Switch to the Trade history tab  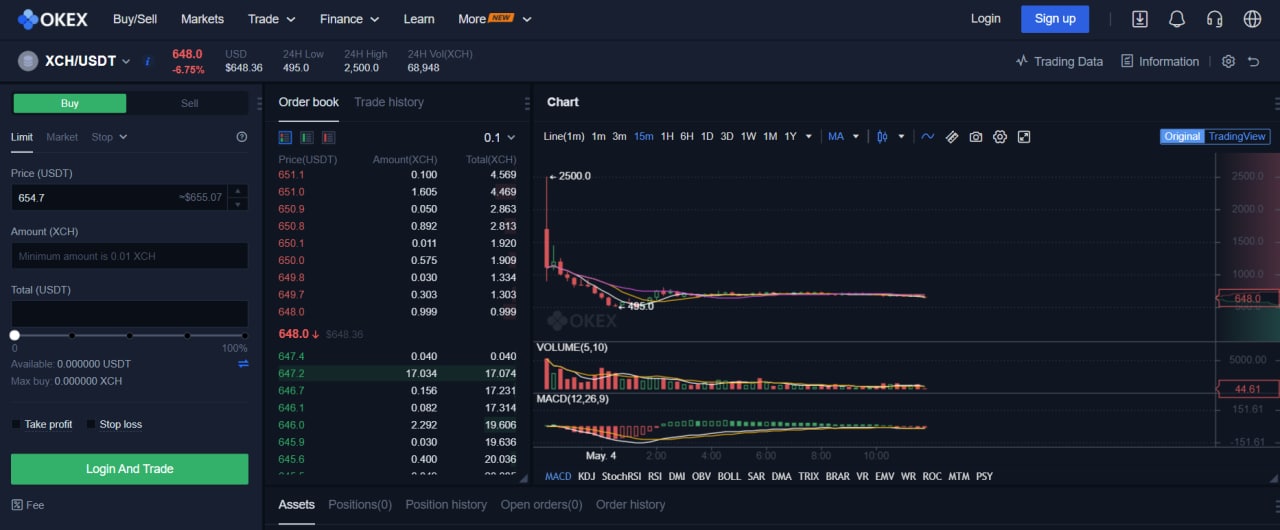coord(389,102)
